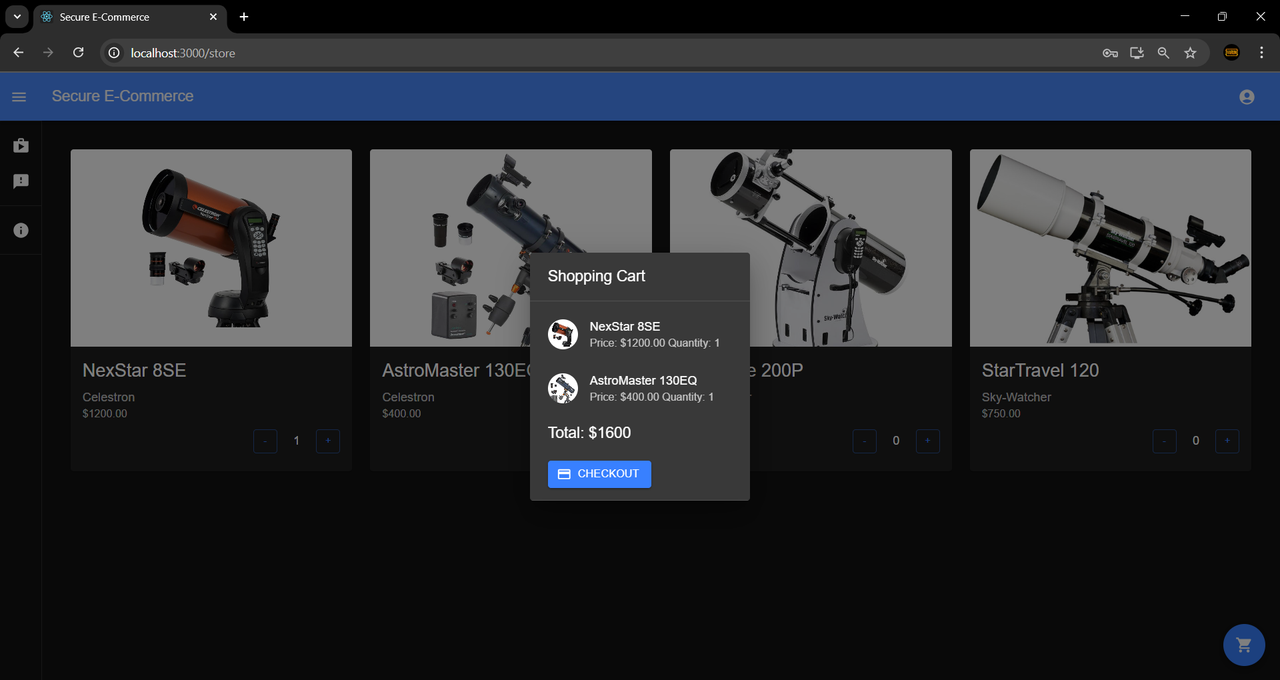This screenshot has width=1280, height=680.
Task: Click the StarTravel 120 product image
Action: click(x=1111, y=248)
